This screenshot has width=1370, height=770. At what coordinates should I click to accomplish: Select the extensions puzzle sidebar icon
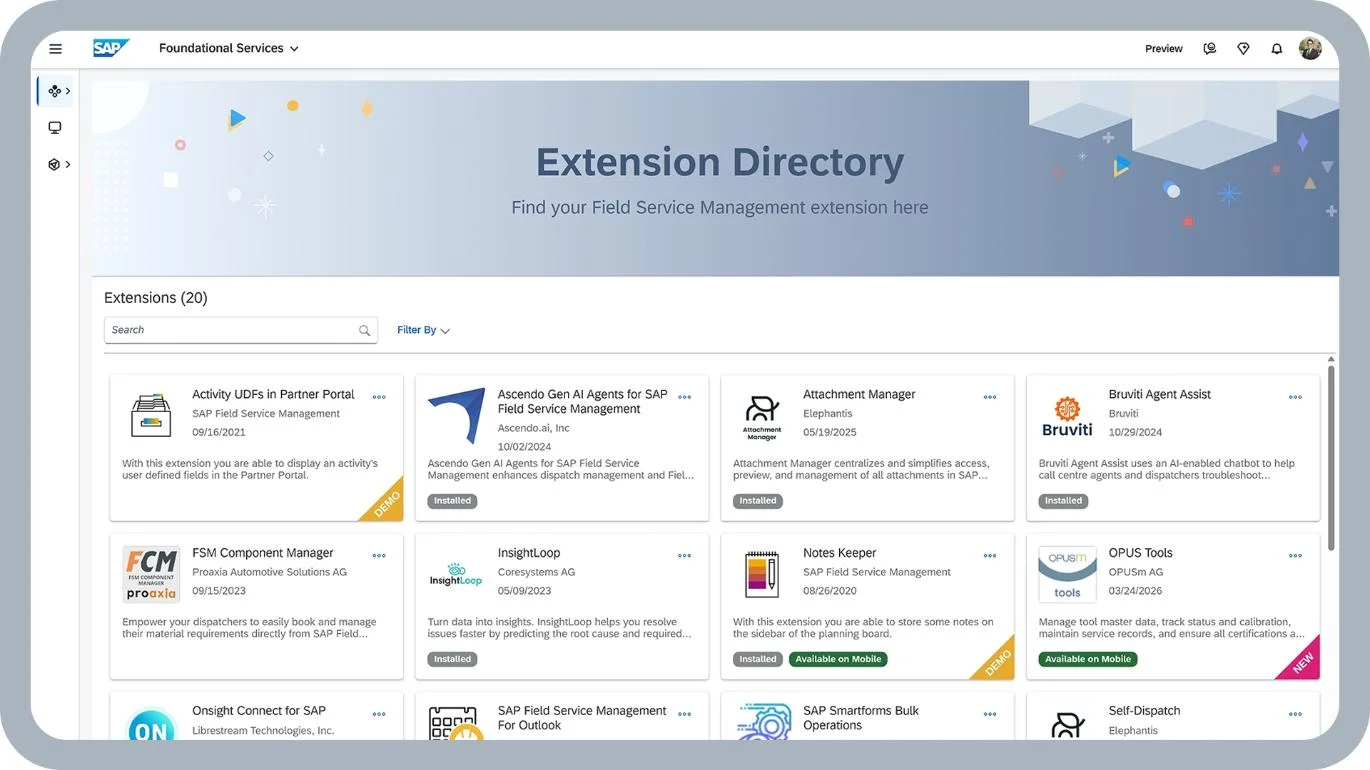coord(54,91)
